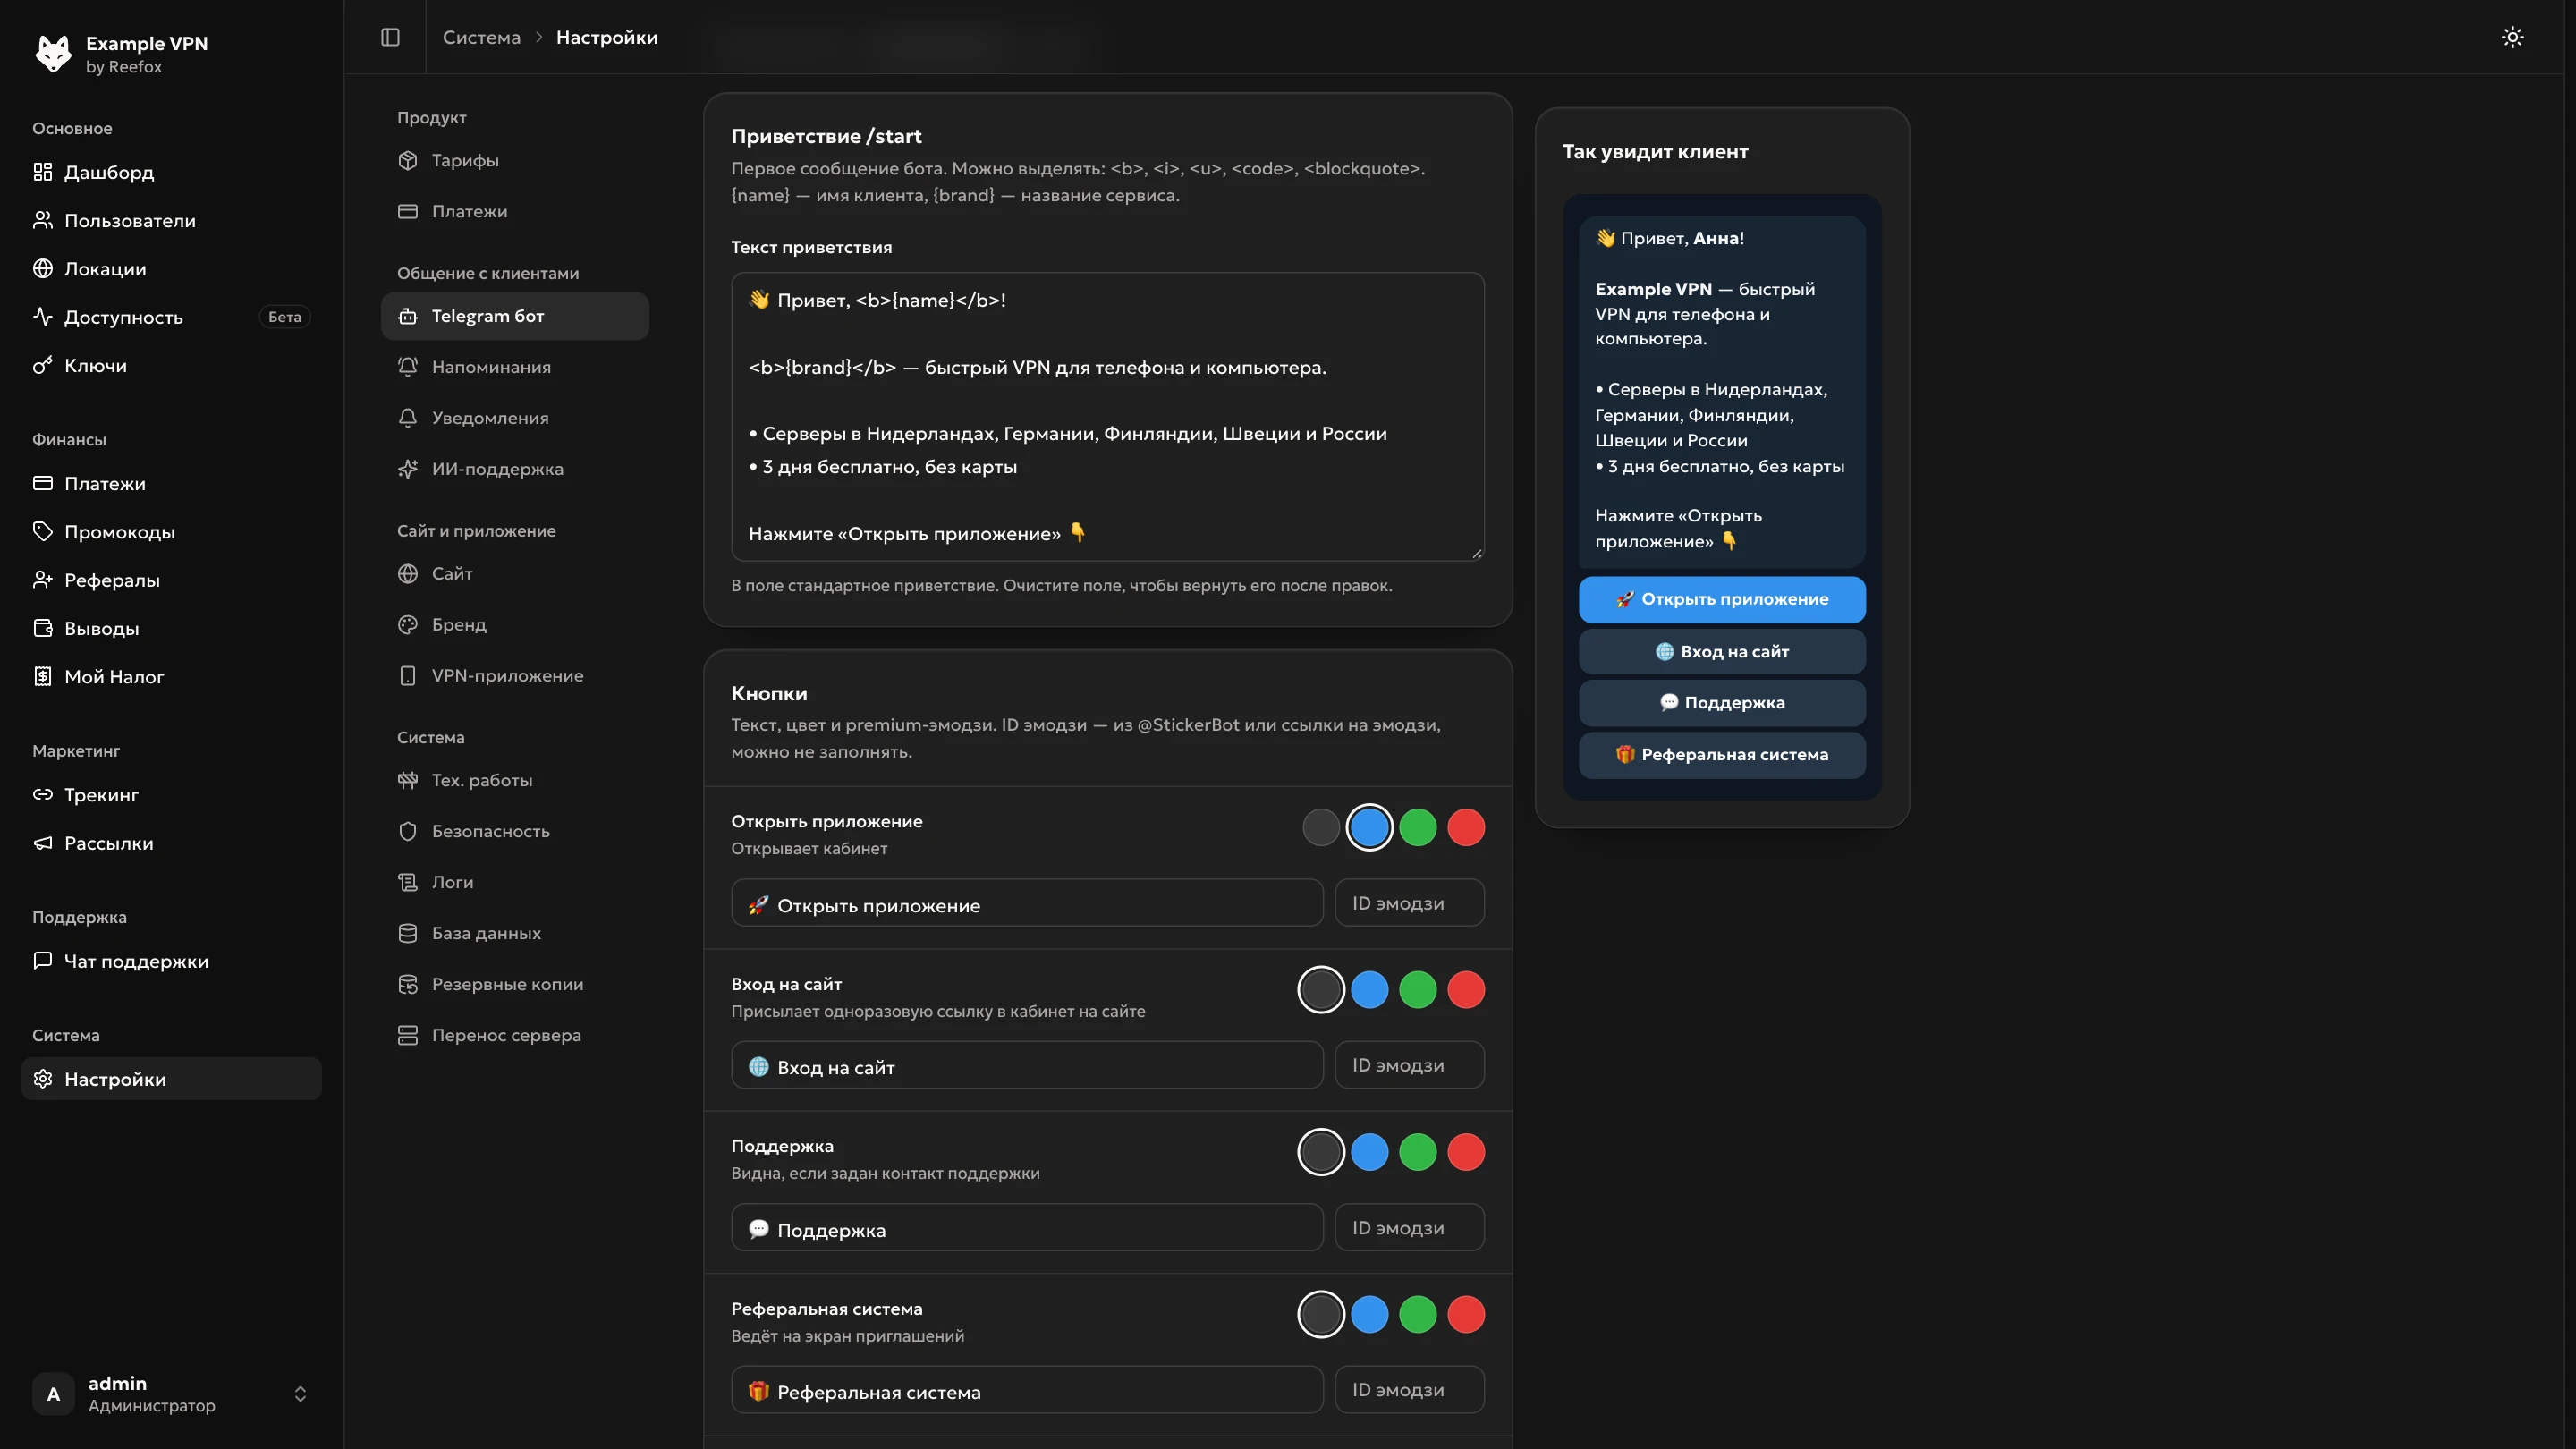Expand the admin account switcher chevron
This screenshot has width=2576, height=1449.
coord(299,1394)
